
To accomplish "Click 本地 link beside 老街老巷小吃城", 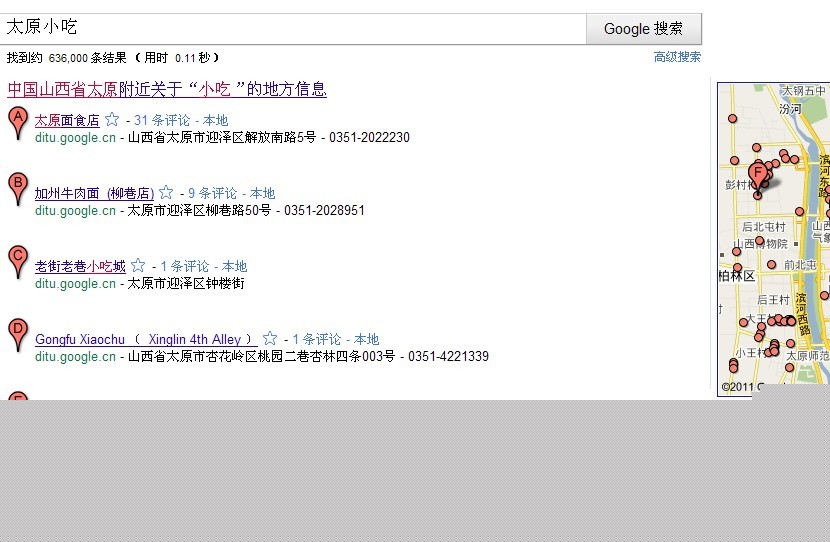I will click(234, 266).
